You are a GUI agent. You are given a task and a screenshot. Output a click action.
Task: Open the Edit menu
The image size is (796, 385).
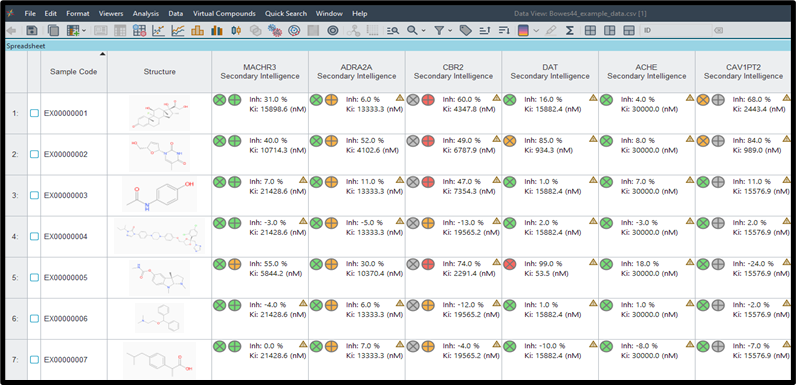click(51, 14)
